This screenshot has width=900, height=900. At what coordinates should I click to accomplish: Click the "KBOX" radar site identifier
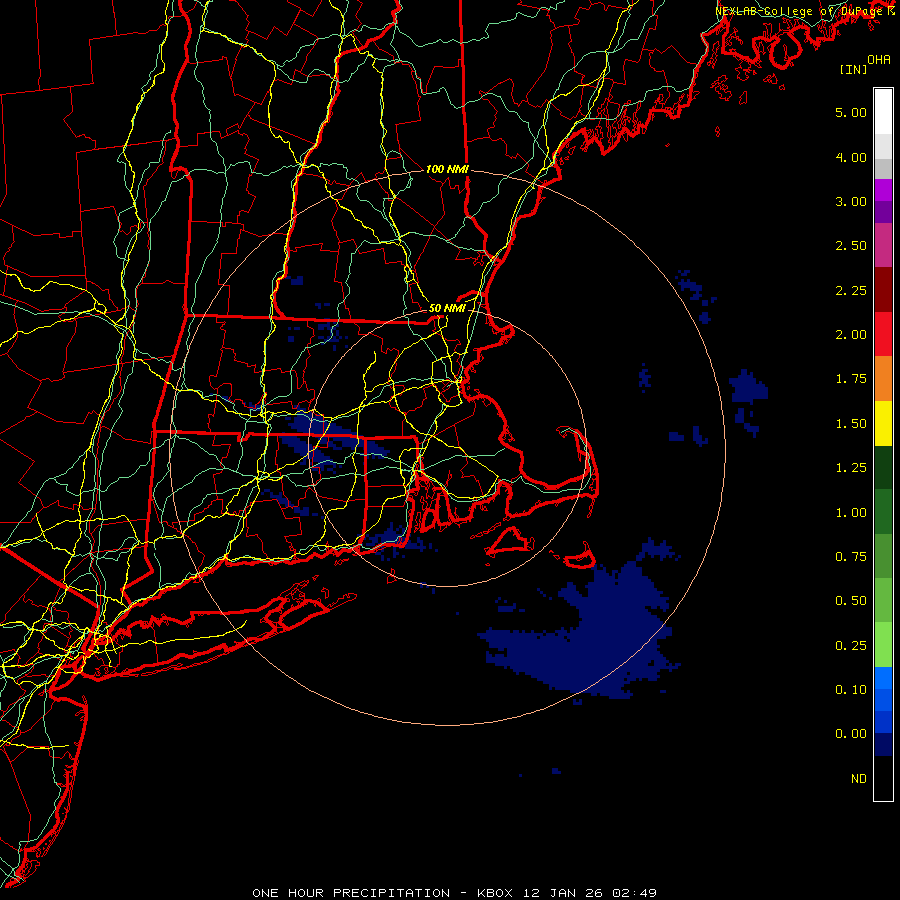[495, 893]
